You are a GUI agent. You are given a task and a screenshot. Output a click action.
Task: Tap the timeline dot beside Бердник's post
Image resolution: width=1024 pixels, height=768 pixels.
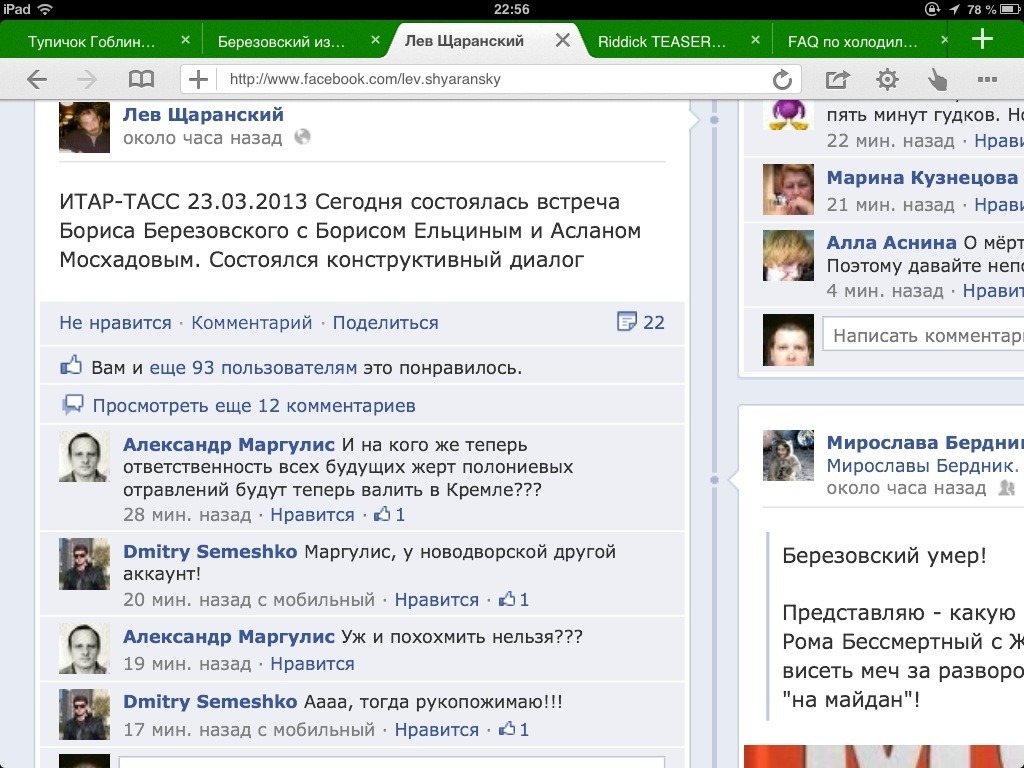714,480
